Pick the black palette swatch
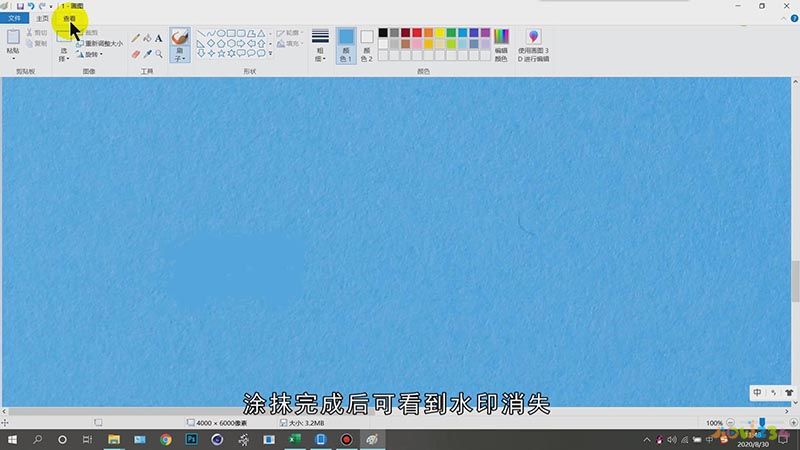Viewport: 800px width, 450px height. (x=383, y=33)
